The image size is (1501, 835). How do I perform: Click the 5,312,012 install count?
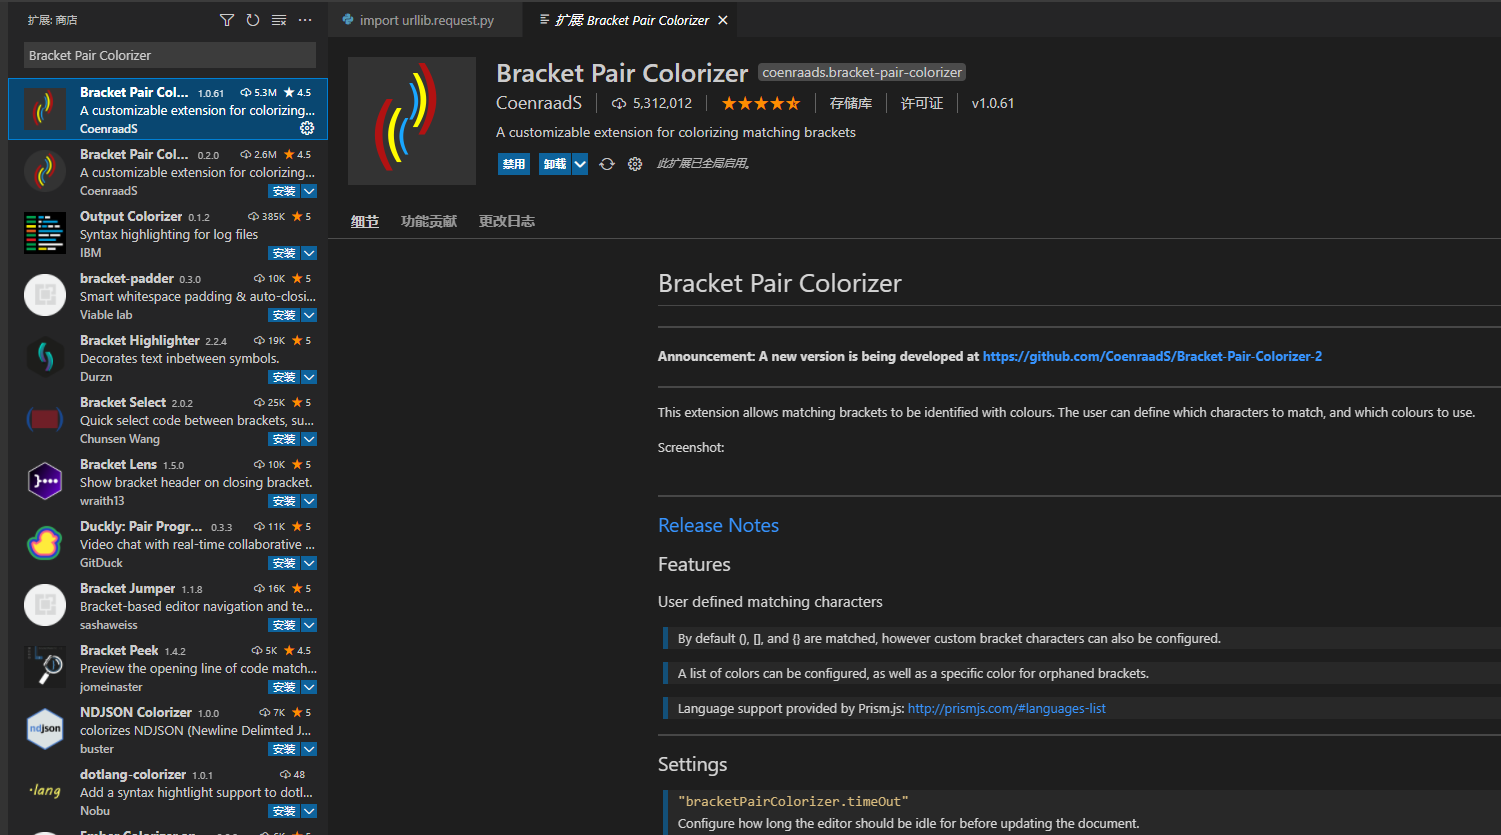pos(652,103)
